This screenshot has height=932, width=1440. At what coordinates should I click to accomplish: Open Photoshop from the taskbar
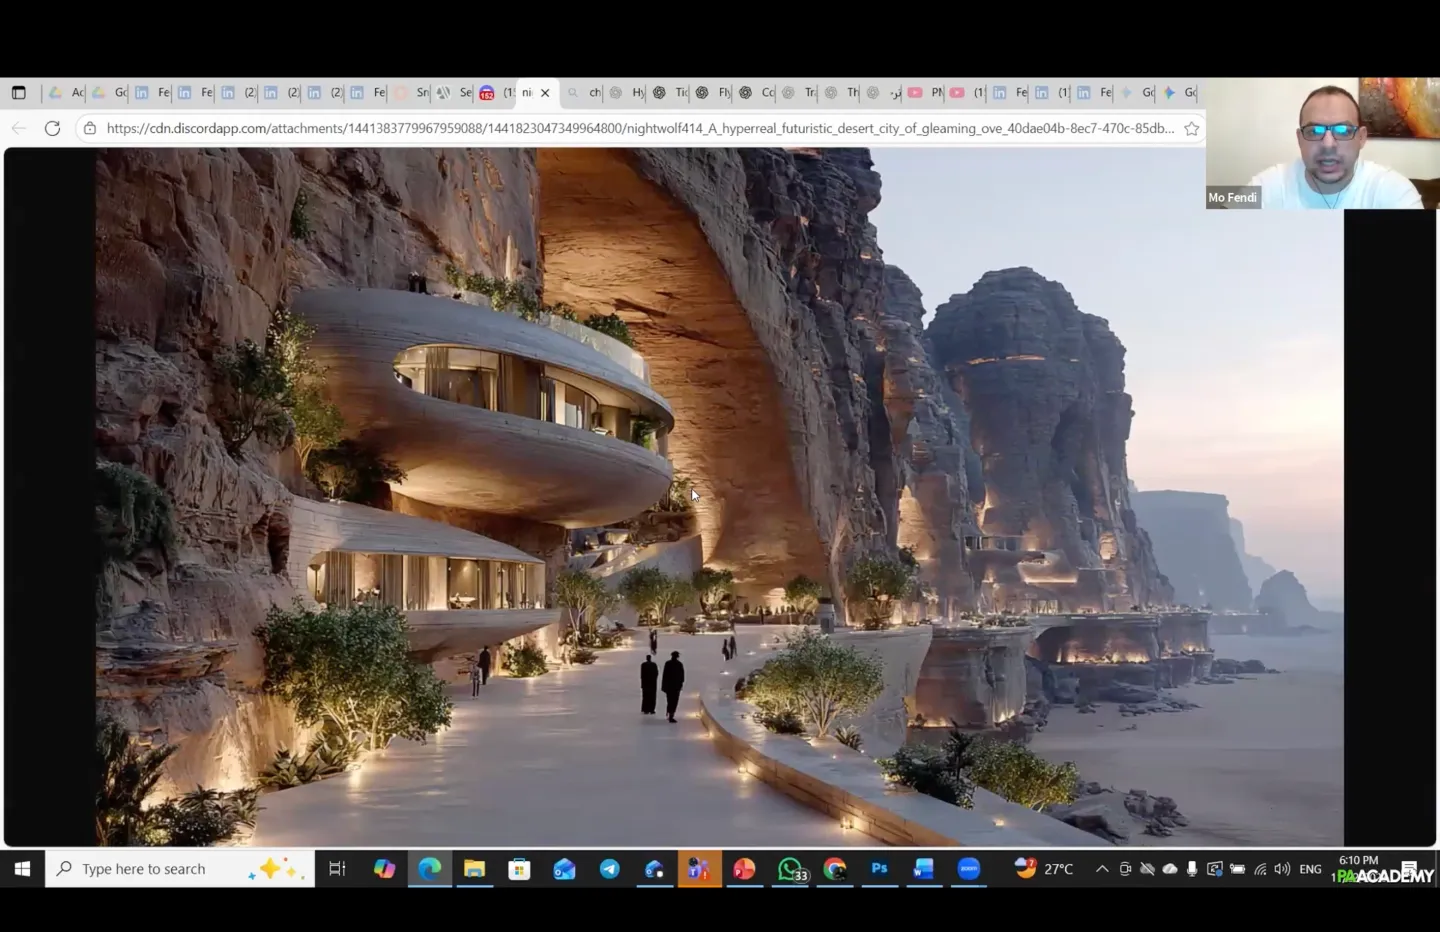[879, 868]
